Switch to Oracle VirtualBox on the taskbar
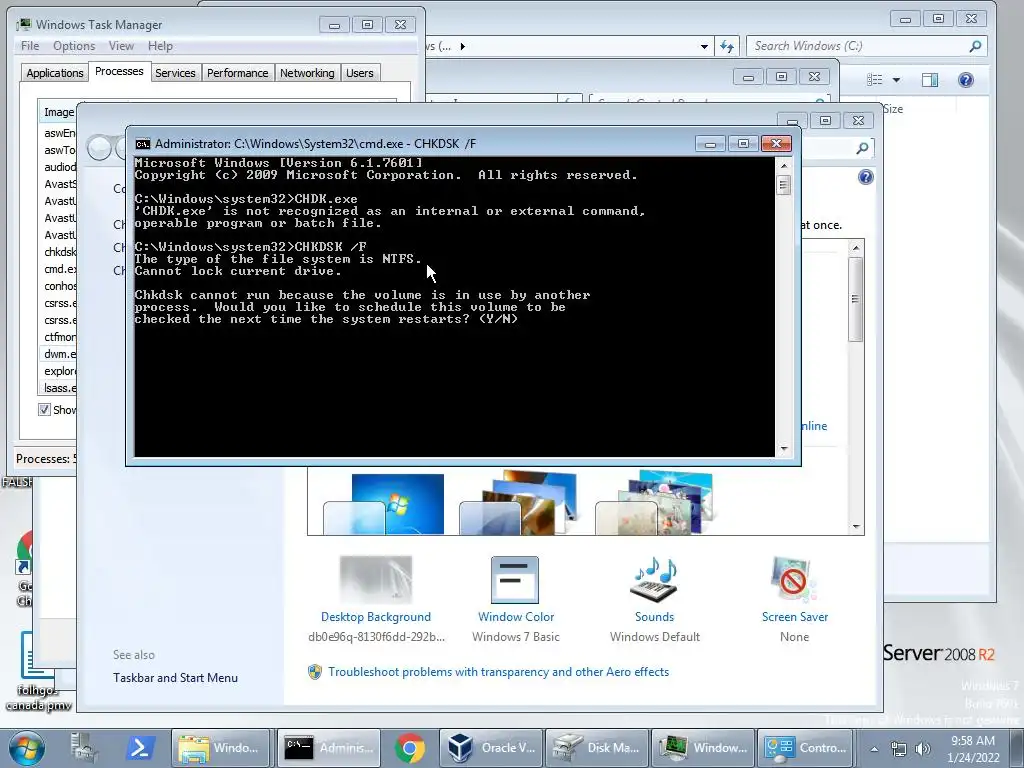Viewport: 1024px width, 768px height. 491,748
